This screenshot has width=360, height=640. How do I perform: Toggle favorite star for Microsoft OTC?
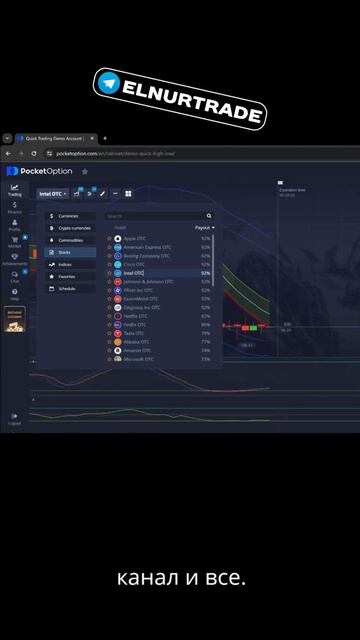109,359
